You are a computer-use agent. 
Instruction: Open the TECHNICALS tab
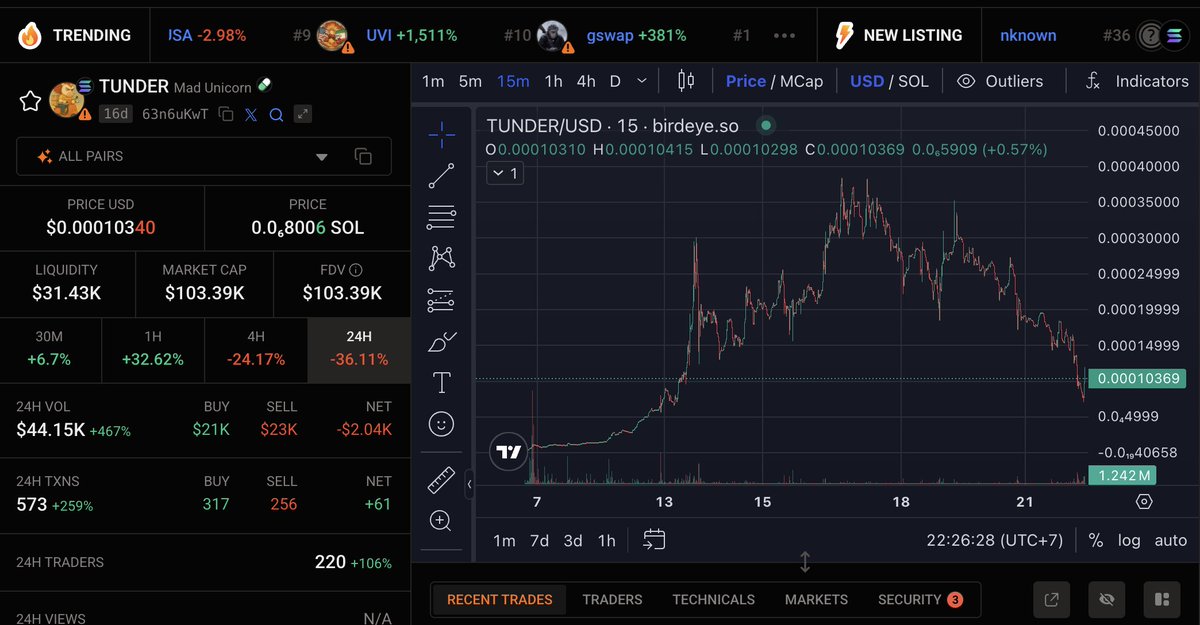pos(713,599)
